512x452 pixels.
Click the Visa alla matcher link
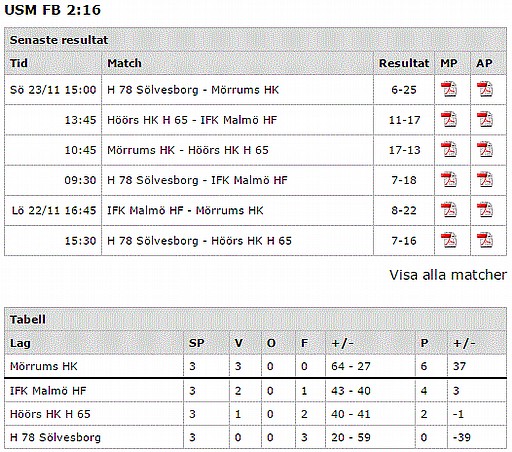tap(448, 275)
